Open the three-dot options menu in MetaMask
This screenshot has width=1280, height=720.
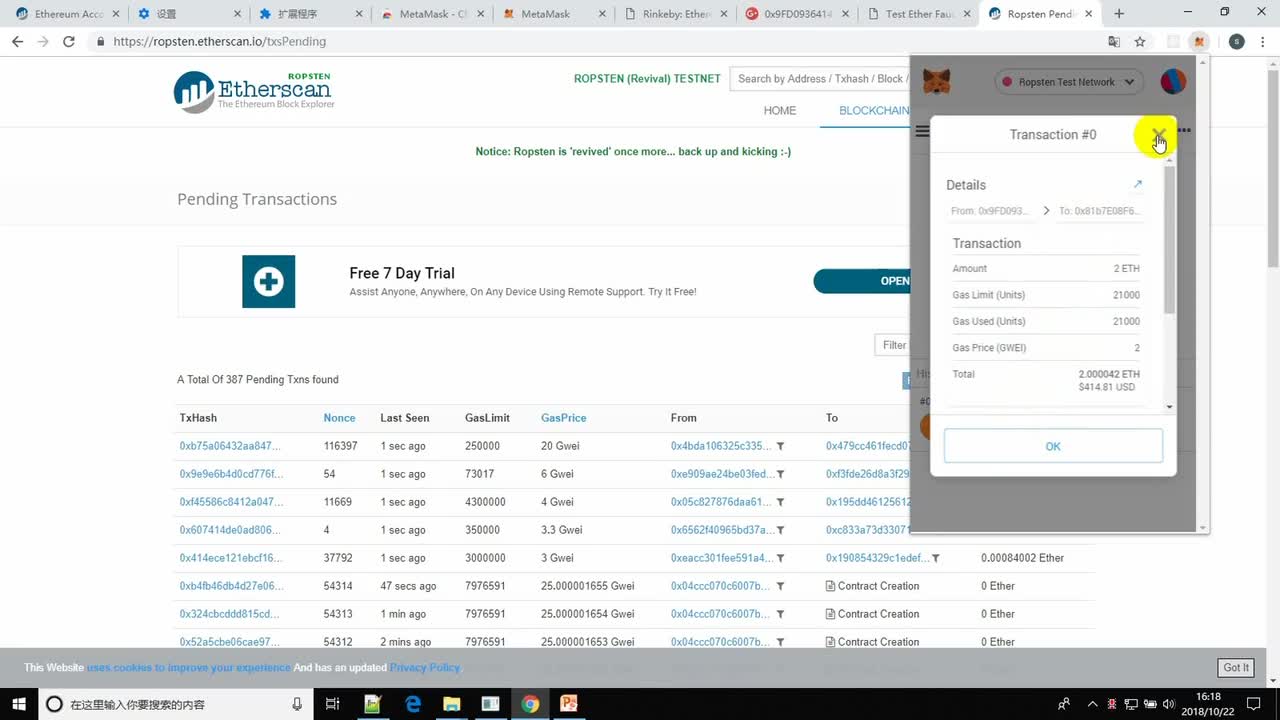coord(1184,131)
